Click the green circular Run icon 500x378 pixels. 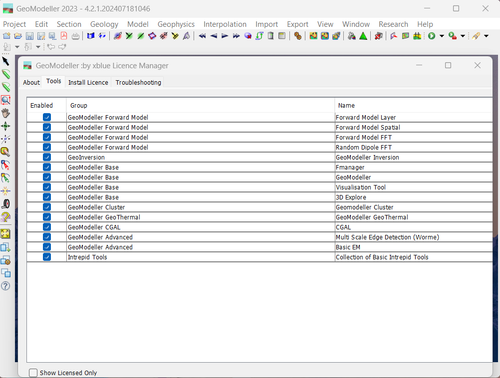coord(432,36)
